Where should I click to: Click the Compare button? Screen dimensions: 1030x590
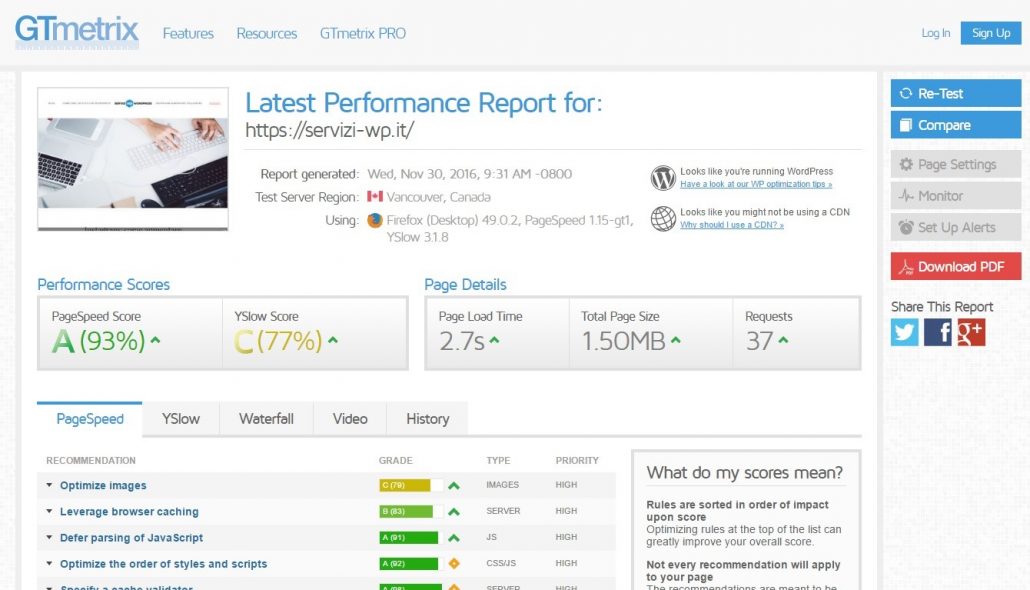956,125
